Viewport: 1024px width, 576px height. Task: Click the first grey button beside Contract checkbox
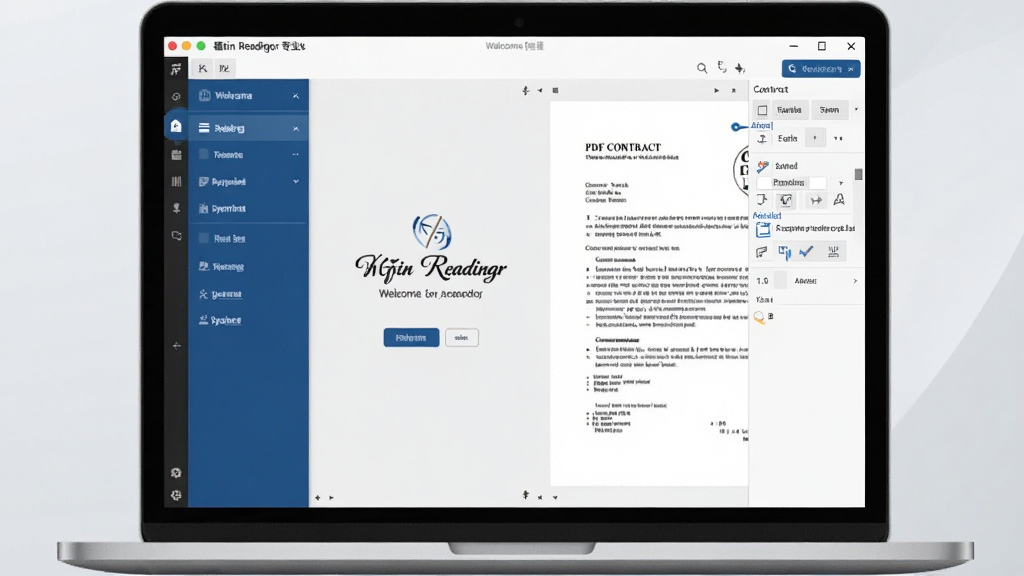click(790, 110)
